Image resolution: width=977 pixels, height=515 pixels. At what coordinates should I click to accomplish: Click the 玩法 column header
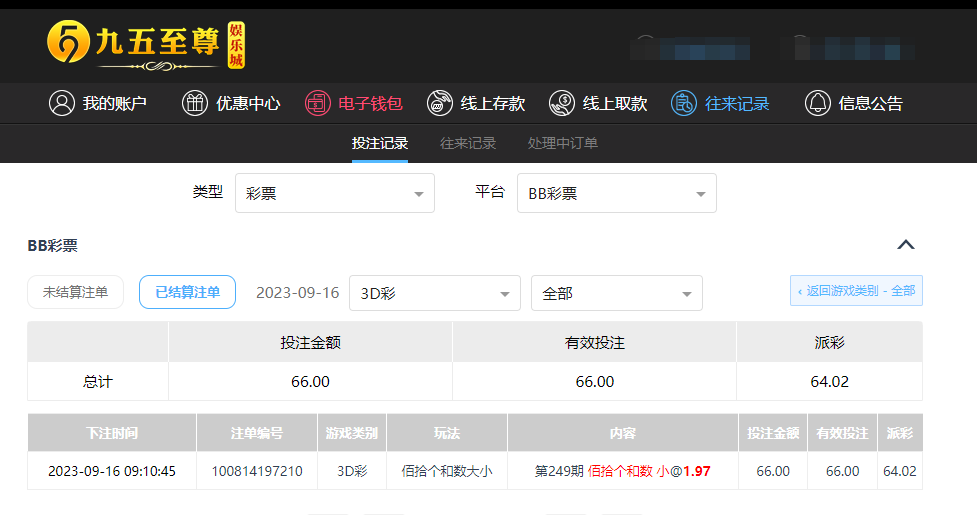point(447,433)
